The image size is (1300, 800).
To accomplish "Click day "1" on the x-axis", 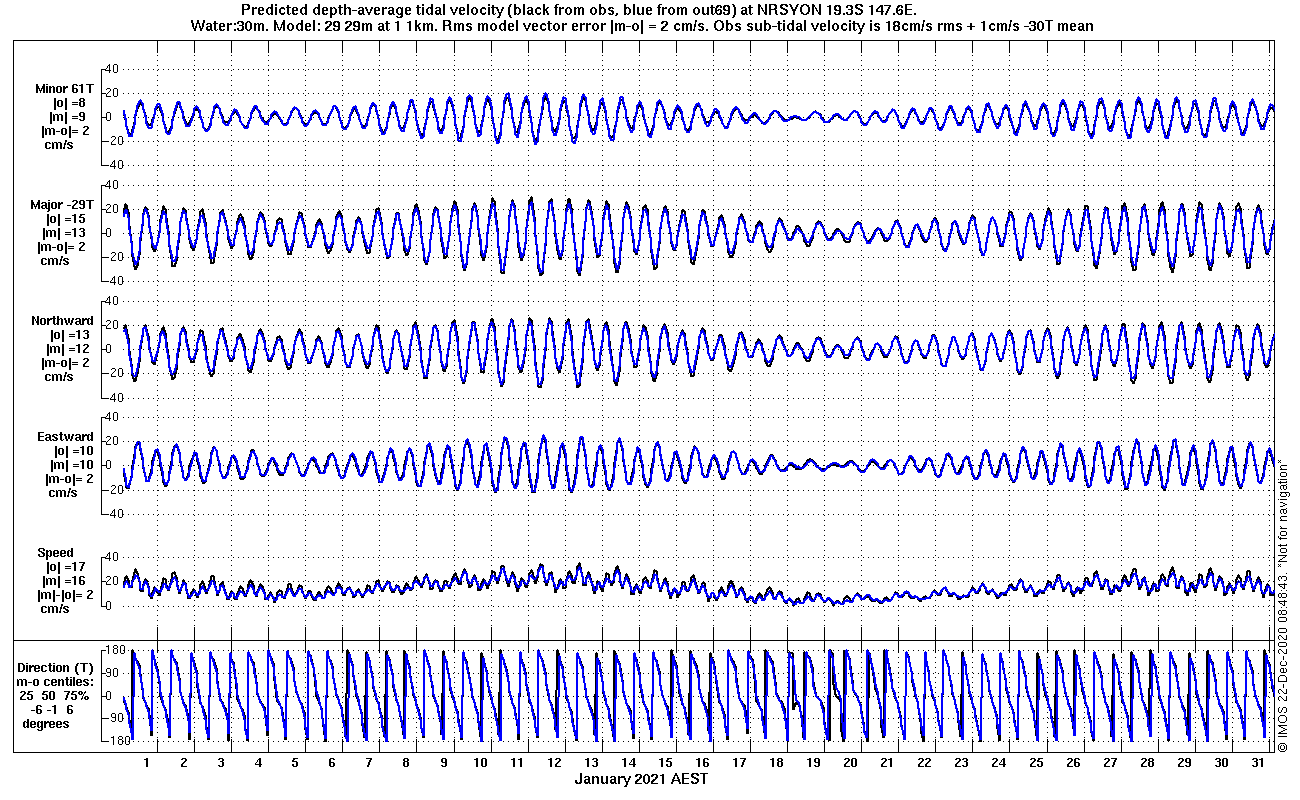I will pyautogui.click(x=147, y=763).
